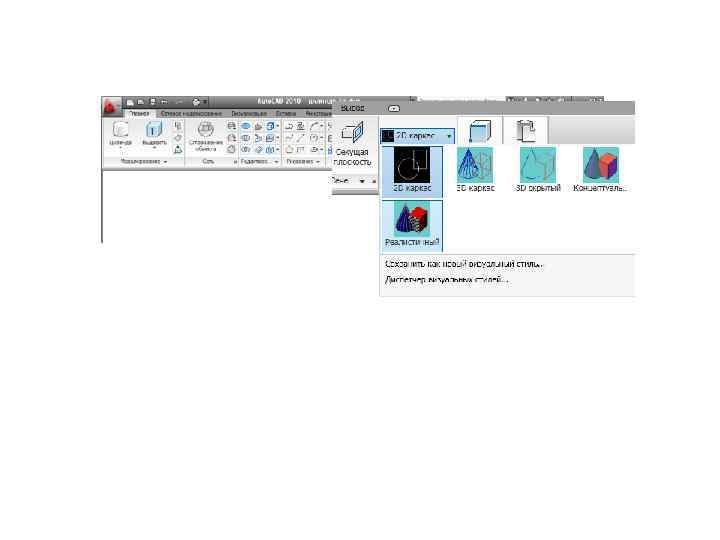Click the Plot printer quick access icon
Viewport: 720px width, 540px height.
point(197,102)
